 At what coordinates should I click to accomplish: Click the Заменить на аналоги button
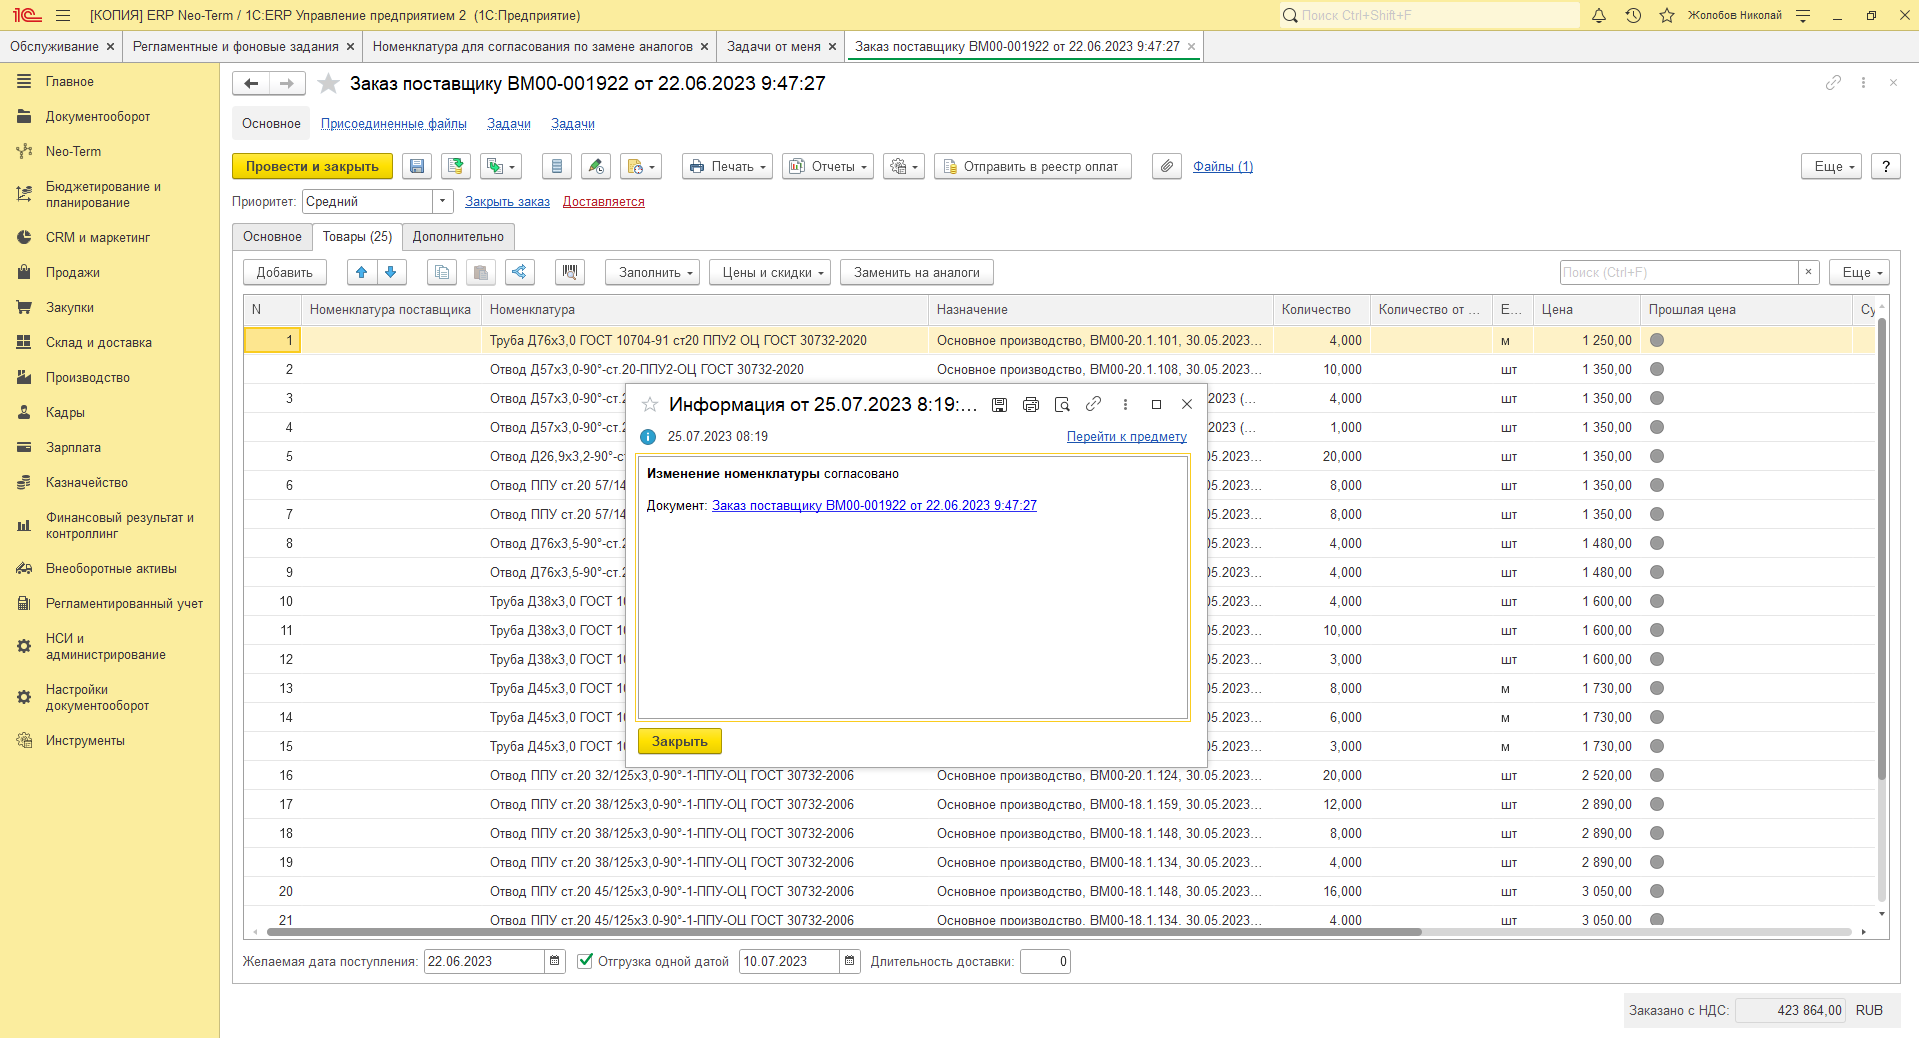(x=917, y=272)
